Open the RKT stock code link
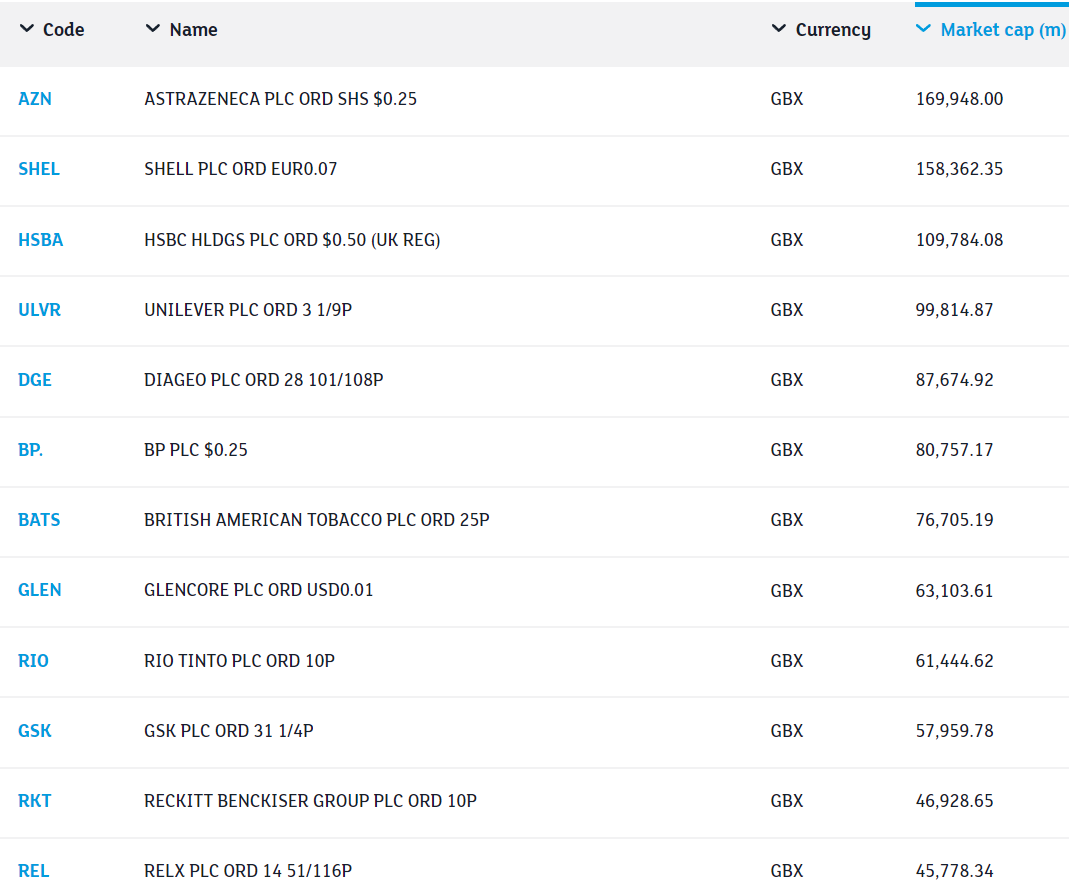Viewport: 1069px width, 892px height. click(35, 801)
